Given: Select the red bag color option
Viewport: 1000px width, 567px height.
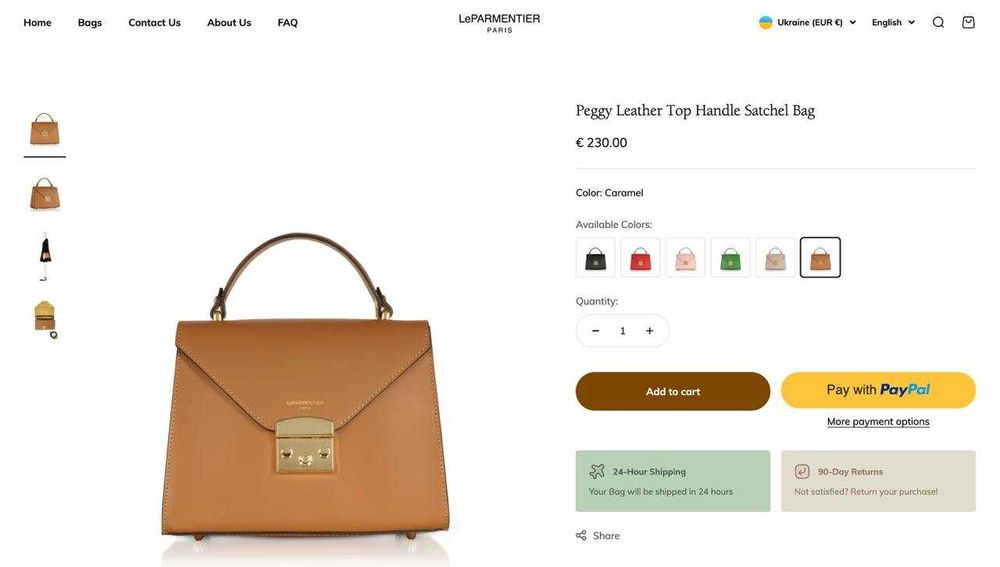Looking at the screenshot, I should click(640, 258).
